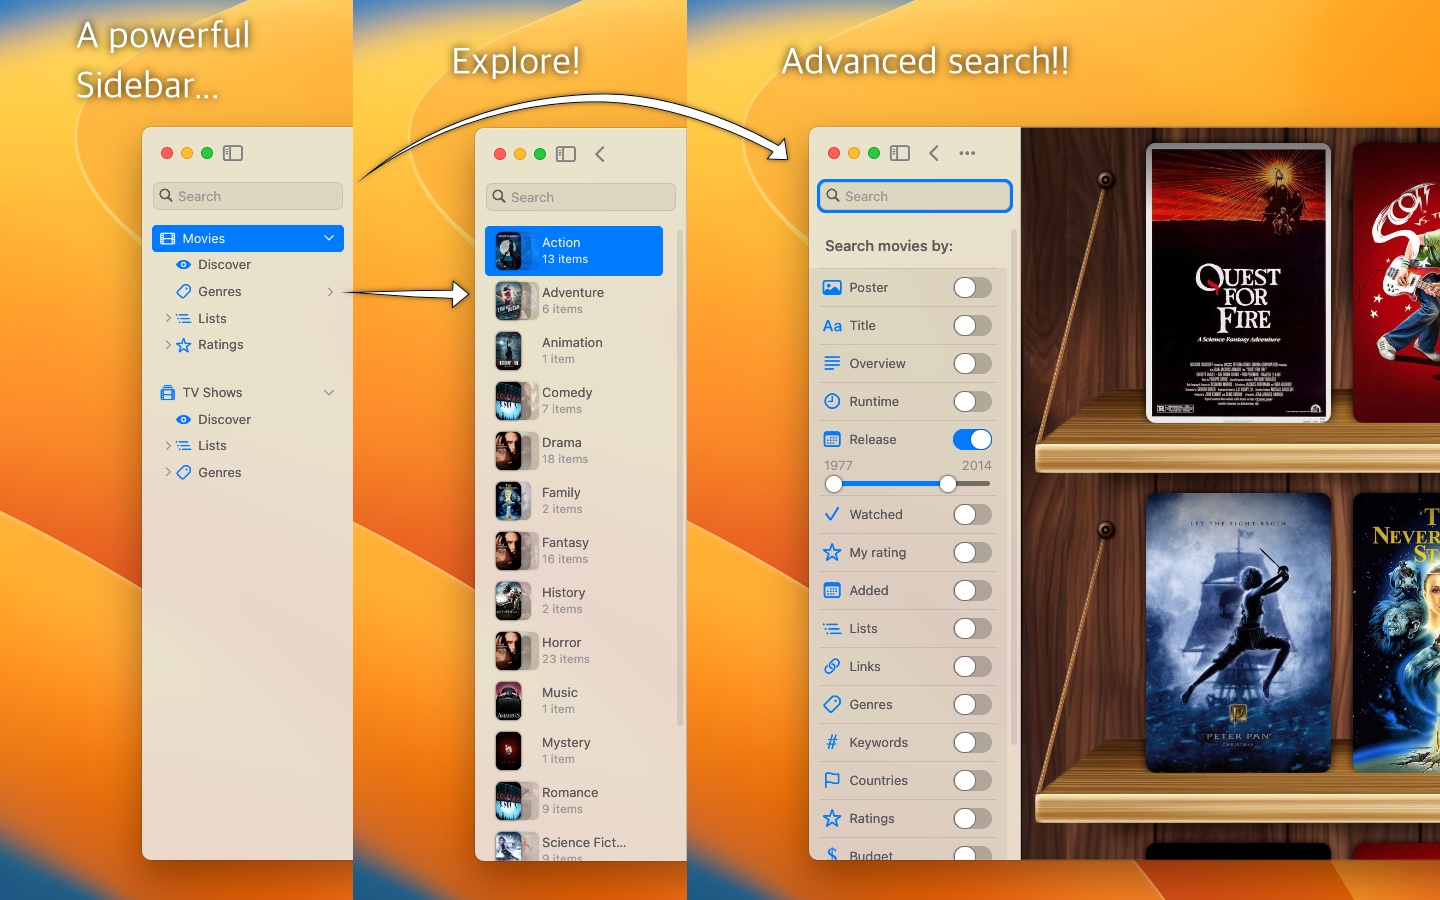
Task: Expand TV Shows Genres disclosure arrow
Action: (167, 473)
